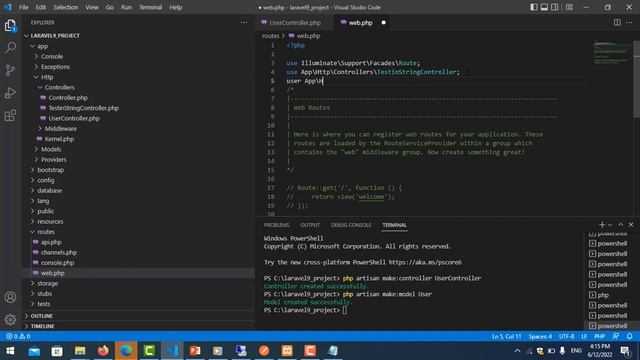Open the File menu
This screenshot has width=640, height=360.
(24, 7)
